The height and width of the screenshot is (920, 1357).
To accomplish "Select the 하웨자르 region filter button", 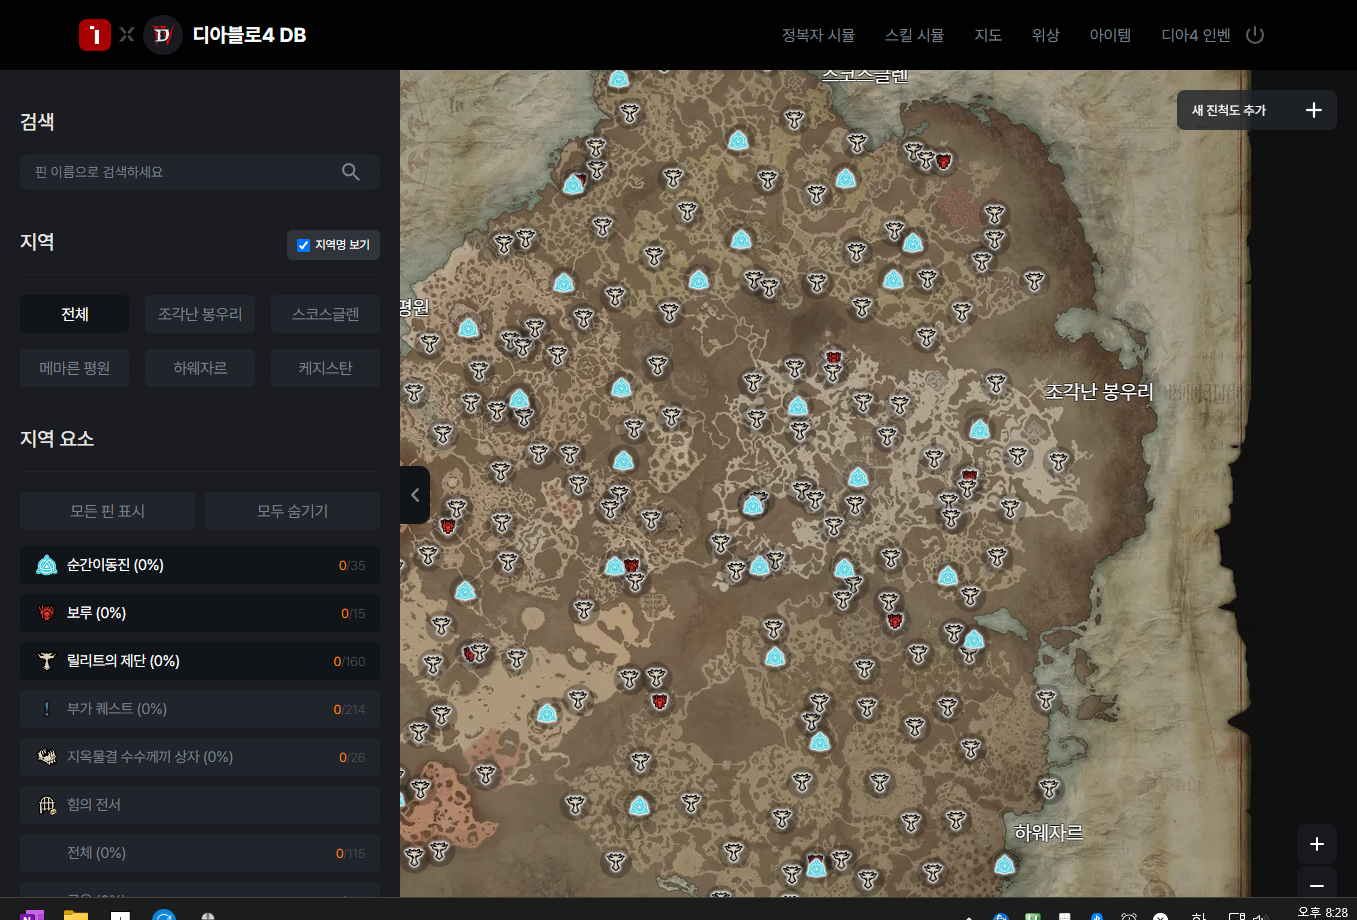I will (x=200, y=368).
